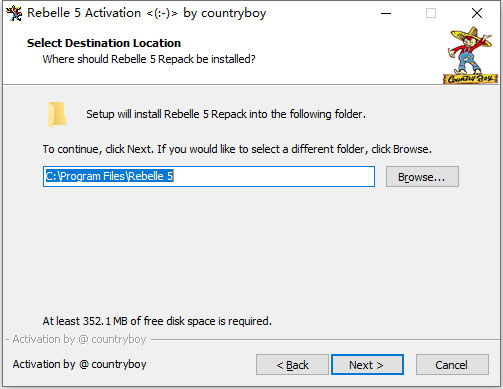This screenshot has width=503, height=389.
Task: Click the 'Where should Rebelle 5 Repack be installed?' text
Action: (149, 59)
